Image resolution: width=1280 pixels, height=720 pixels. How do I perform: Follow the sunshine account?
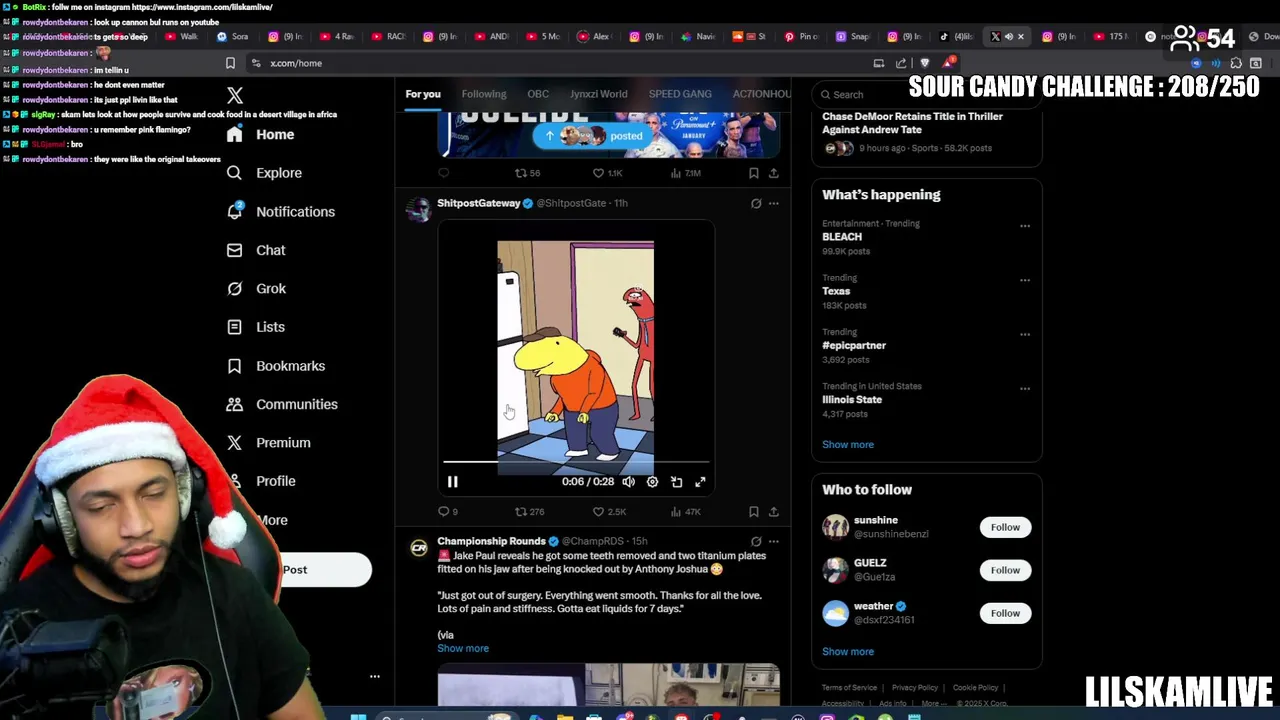click(1005, 527)
